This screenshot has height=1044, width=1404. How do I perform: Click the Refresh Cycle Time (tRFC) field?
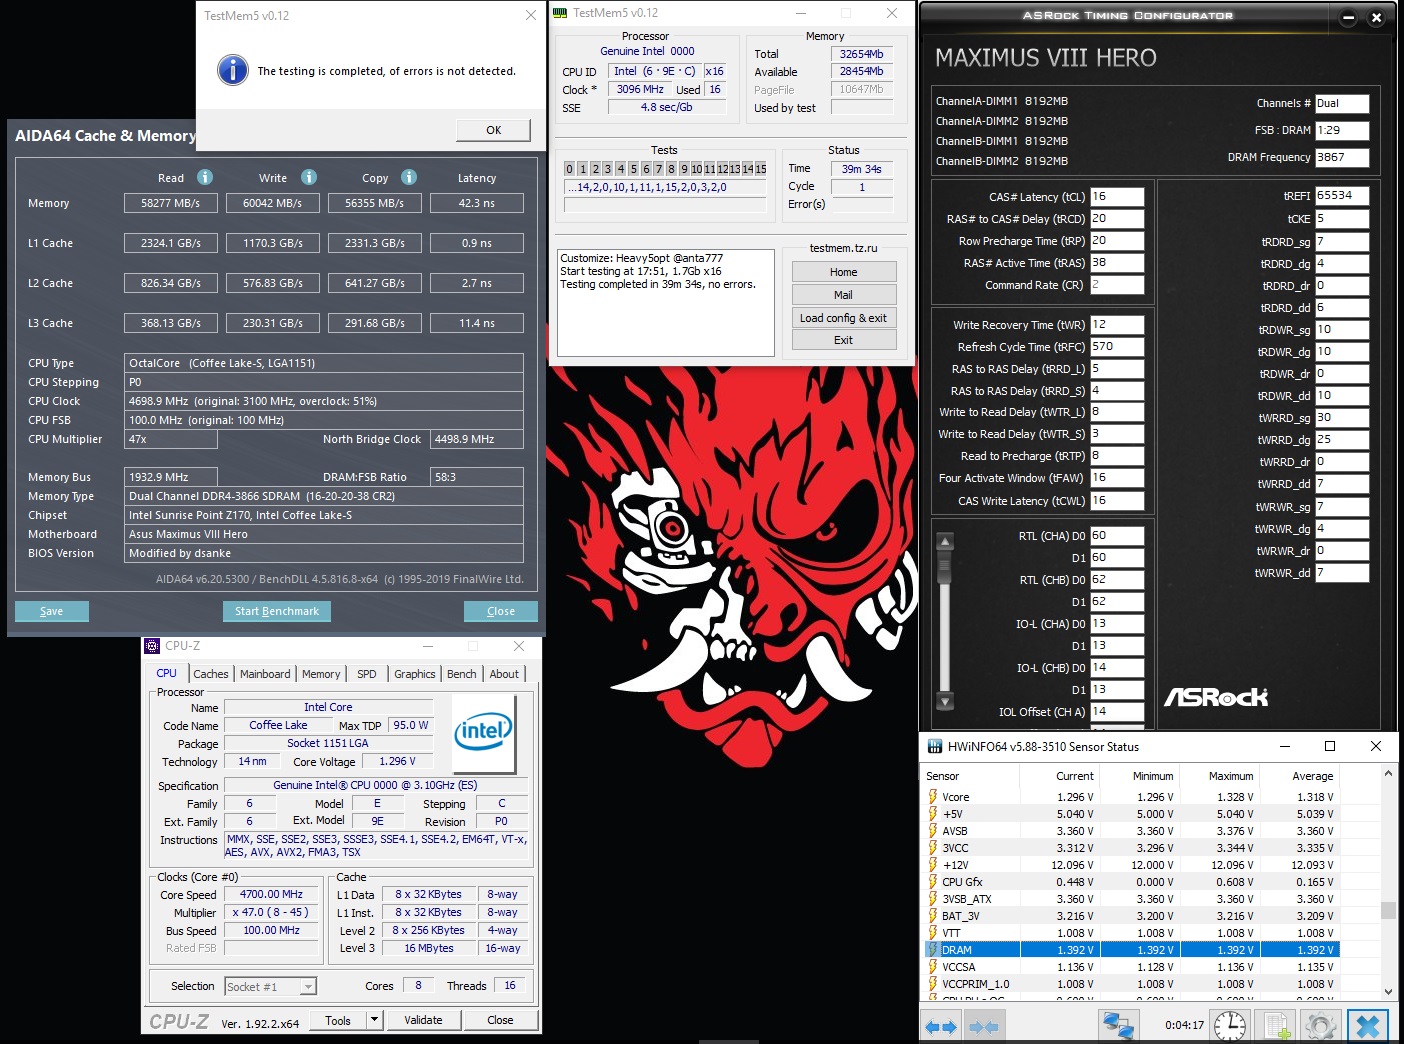1117,347
